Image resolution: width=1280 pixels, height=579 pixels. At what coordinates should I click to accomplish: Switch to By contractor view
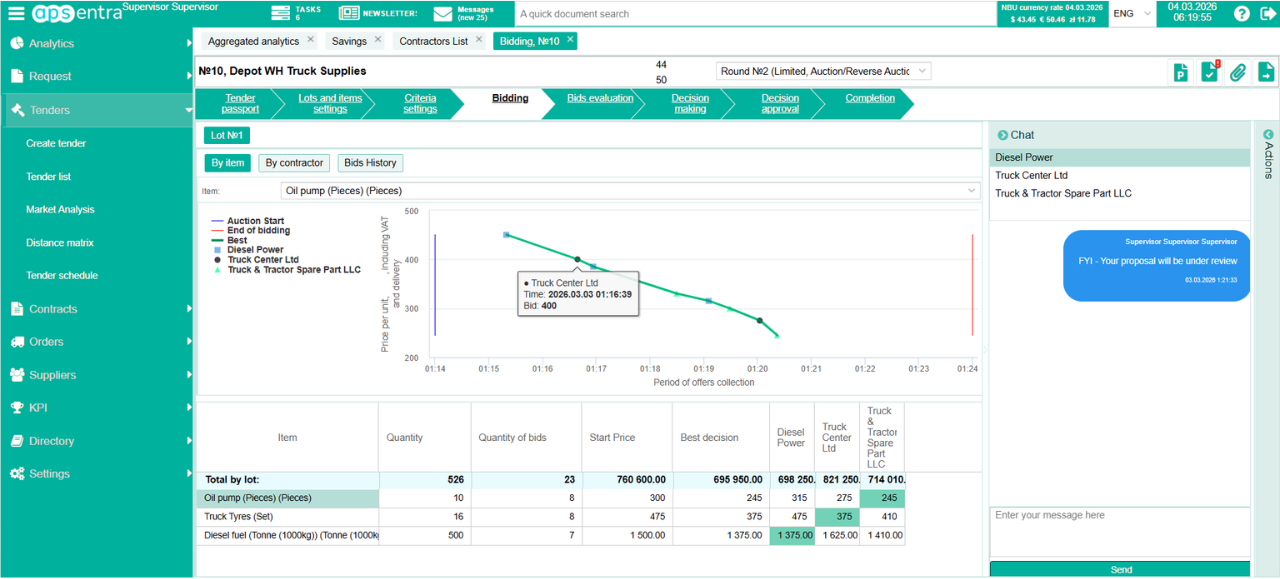click(294, 163)
